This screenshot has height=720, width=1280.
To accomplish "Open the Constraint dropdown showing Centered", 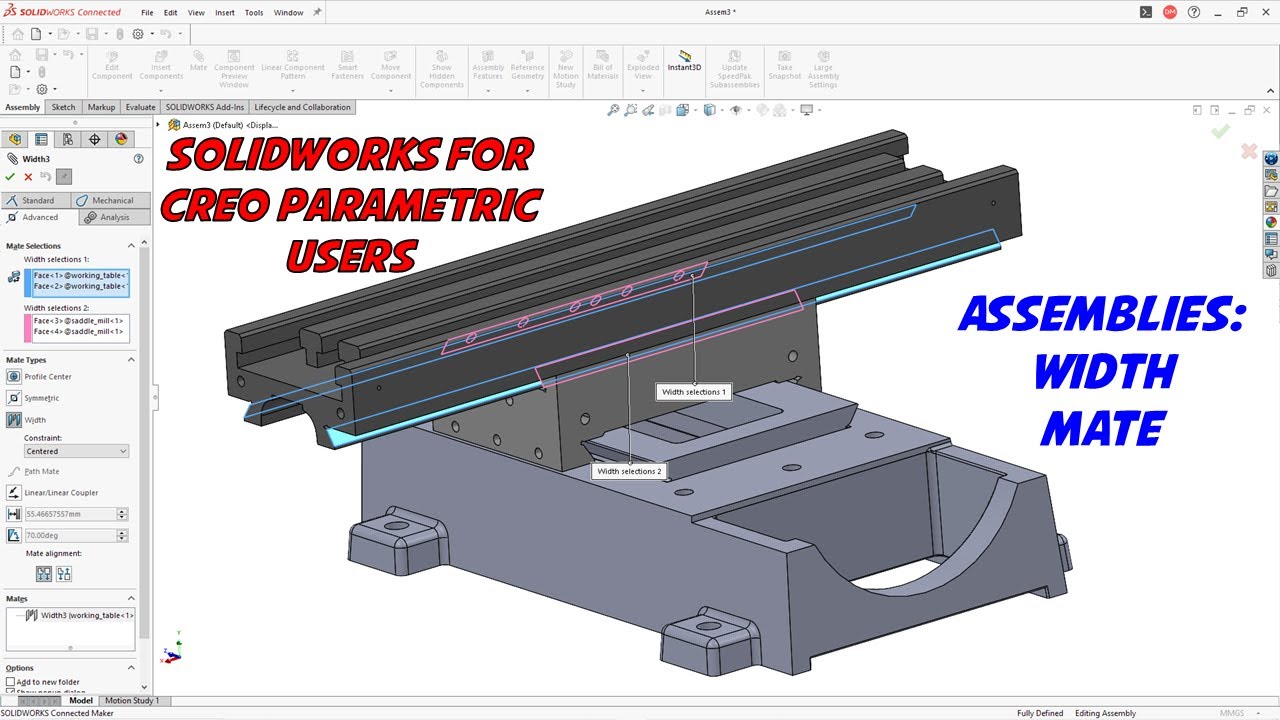I will click(77, 451).
